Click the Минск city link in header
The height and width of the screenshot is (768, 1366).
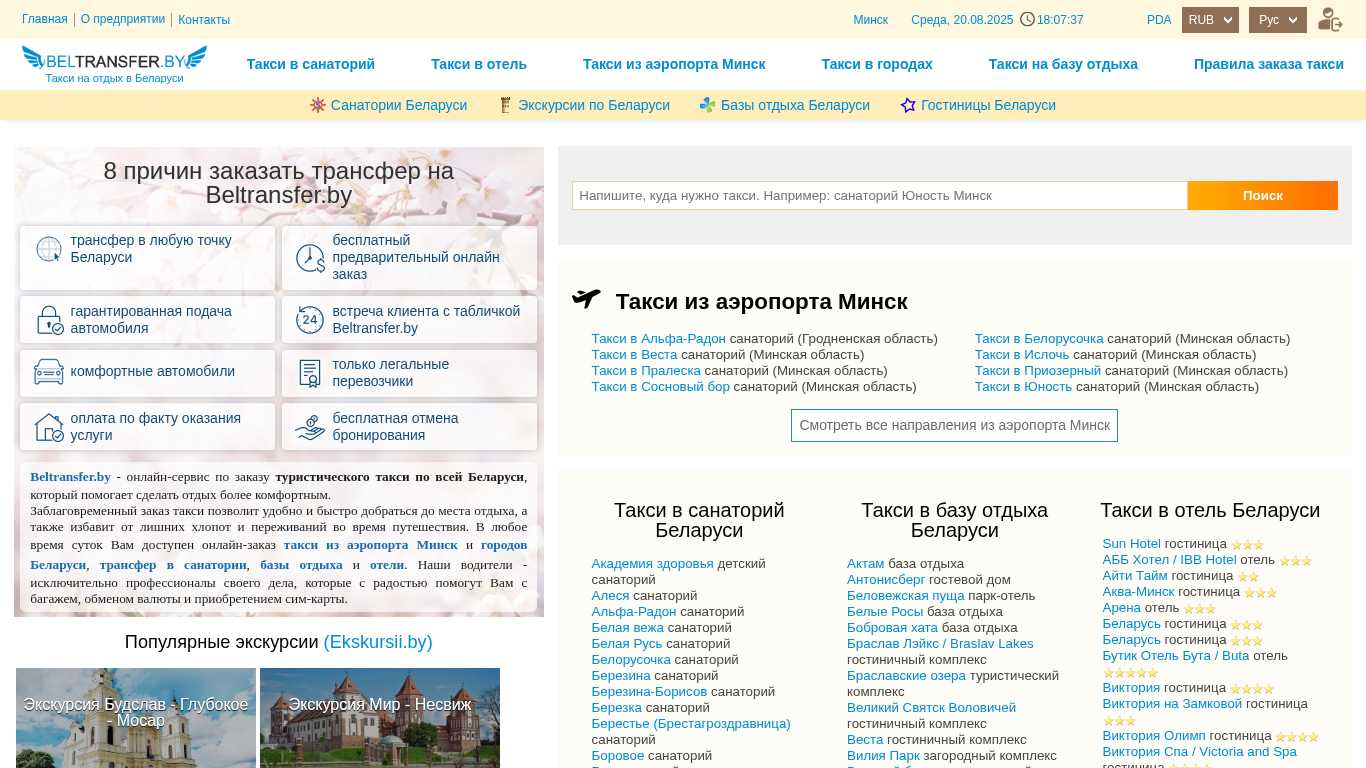pos(870,20)
